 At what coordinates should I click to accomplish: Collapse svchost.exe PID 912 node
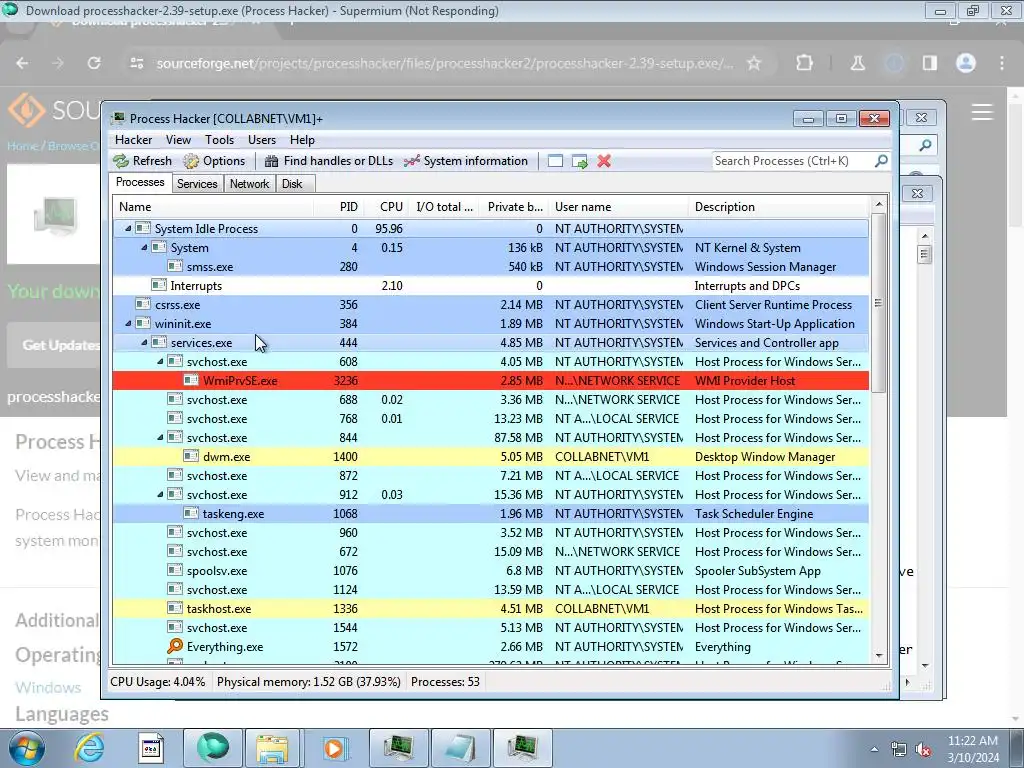(x=160, y=494)
